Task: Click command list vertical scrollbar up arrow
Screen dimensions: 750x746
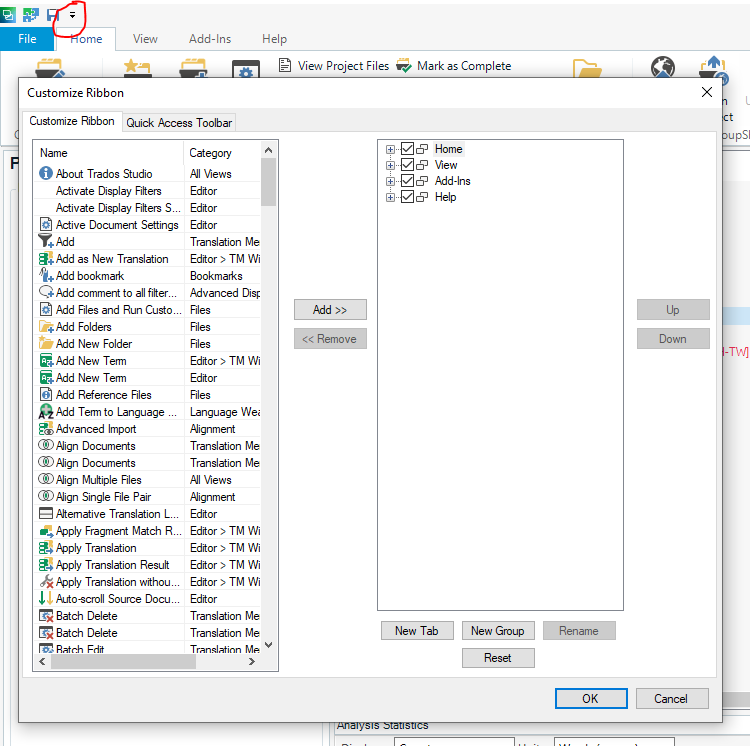Action: (x=268, y=150)
